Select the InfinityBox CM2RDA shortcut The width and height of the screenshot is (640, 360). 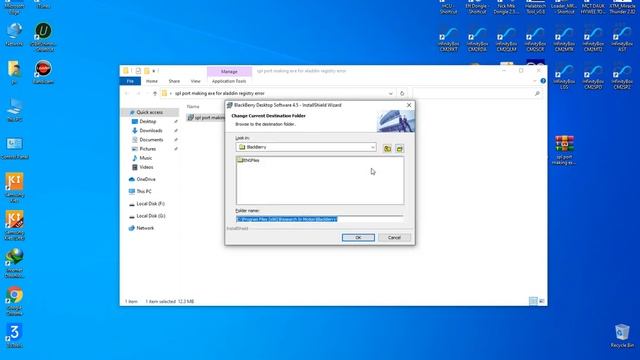pos(477,39)
